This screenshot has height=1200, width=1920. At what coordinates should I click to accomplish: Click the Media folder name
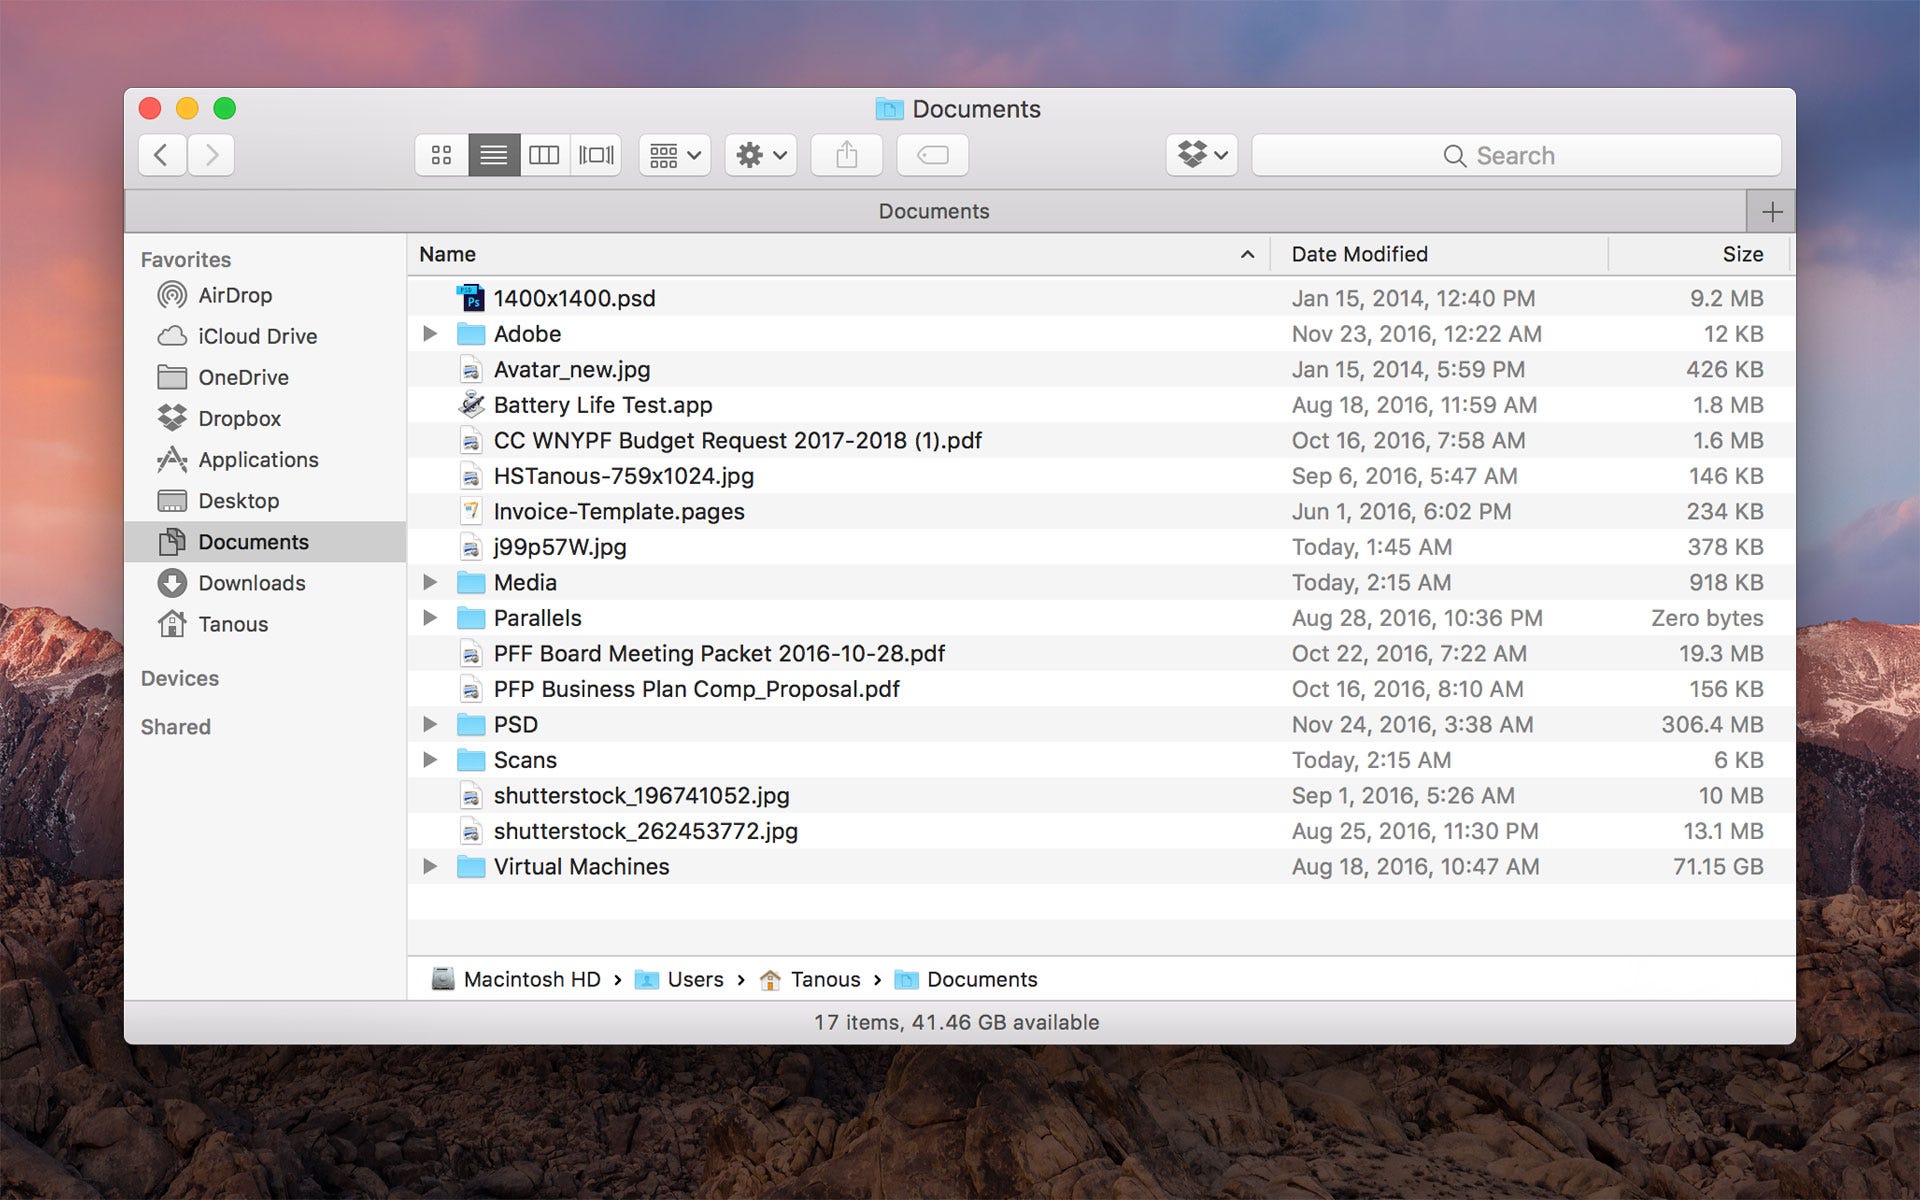pos(525,582)
